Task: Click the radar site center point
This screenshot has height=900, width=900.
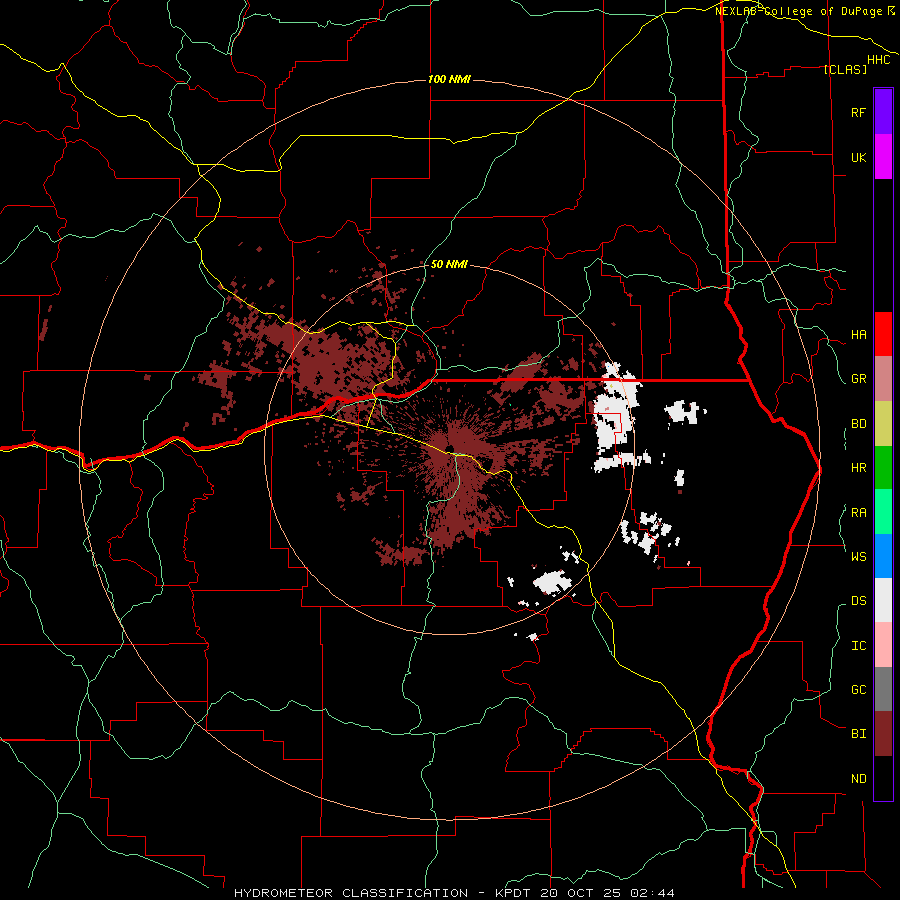Action: coord(450,449)
